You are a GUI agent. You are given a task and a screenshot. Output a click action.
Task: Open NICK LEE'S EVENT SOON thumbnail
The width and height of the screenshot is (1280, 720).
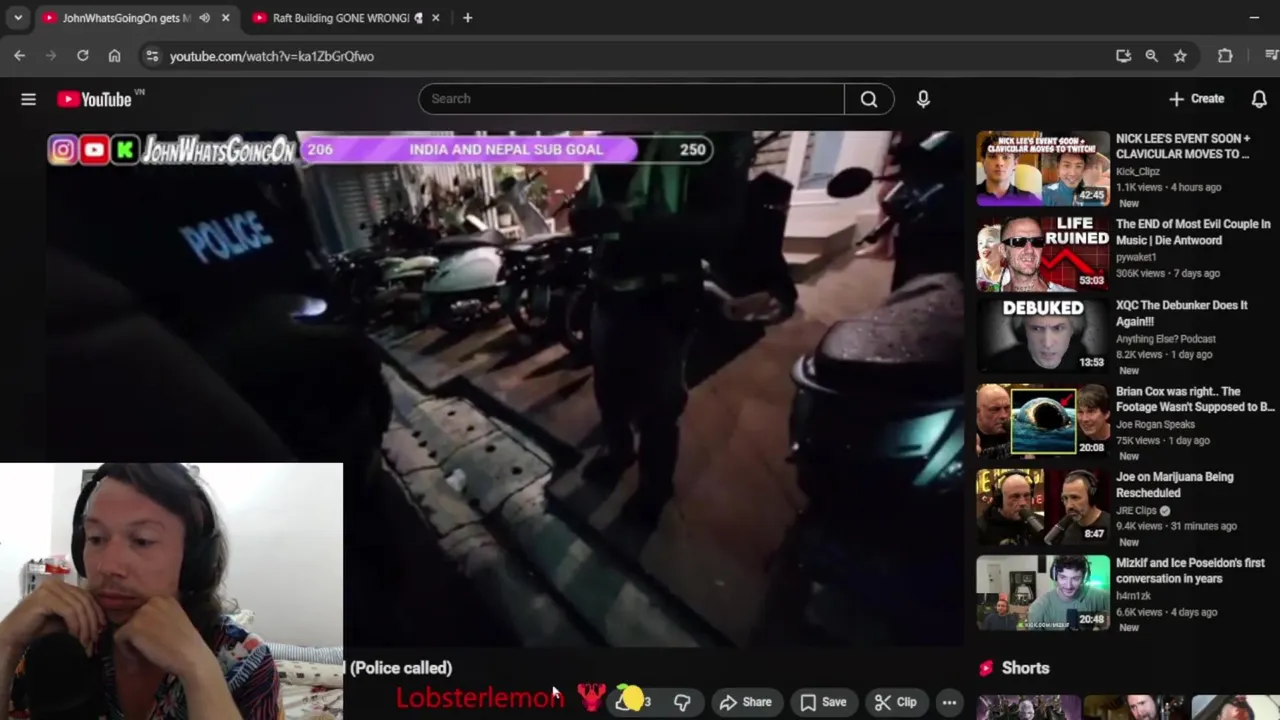tap(1043, 168)
